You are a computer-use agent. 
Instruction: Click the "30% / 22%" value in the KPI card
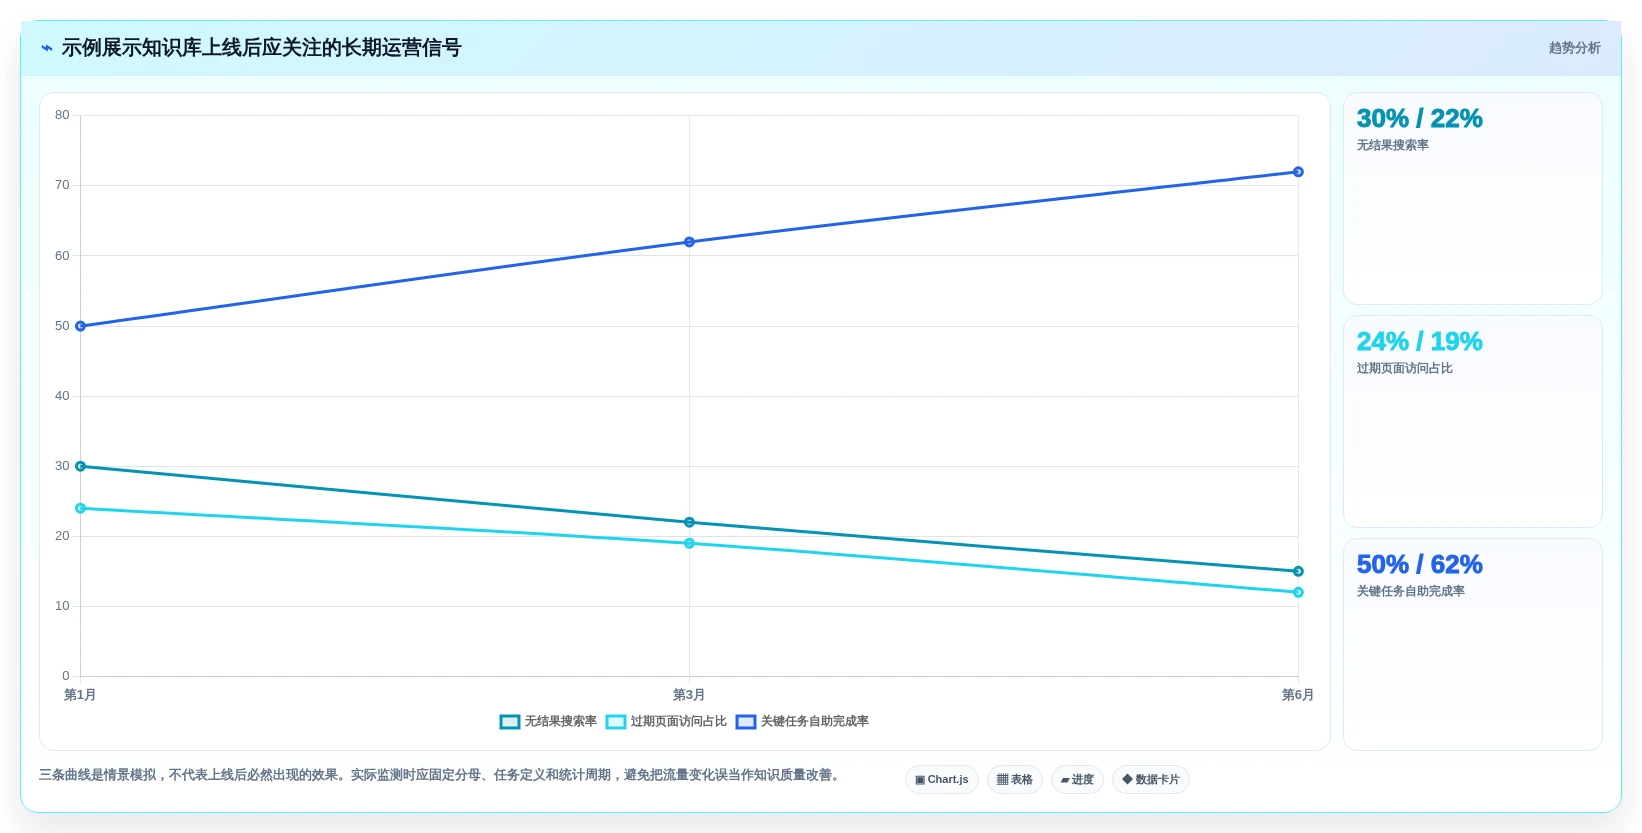1419,119
